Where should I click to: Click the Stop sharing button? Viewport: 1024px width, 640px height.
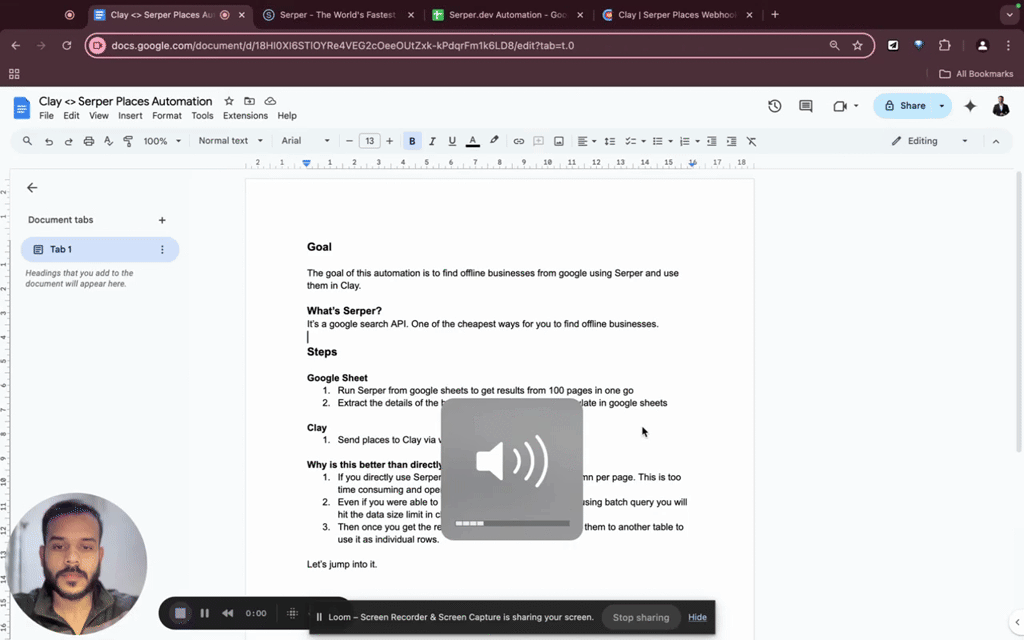tap(640, 617)
